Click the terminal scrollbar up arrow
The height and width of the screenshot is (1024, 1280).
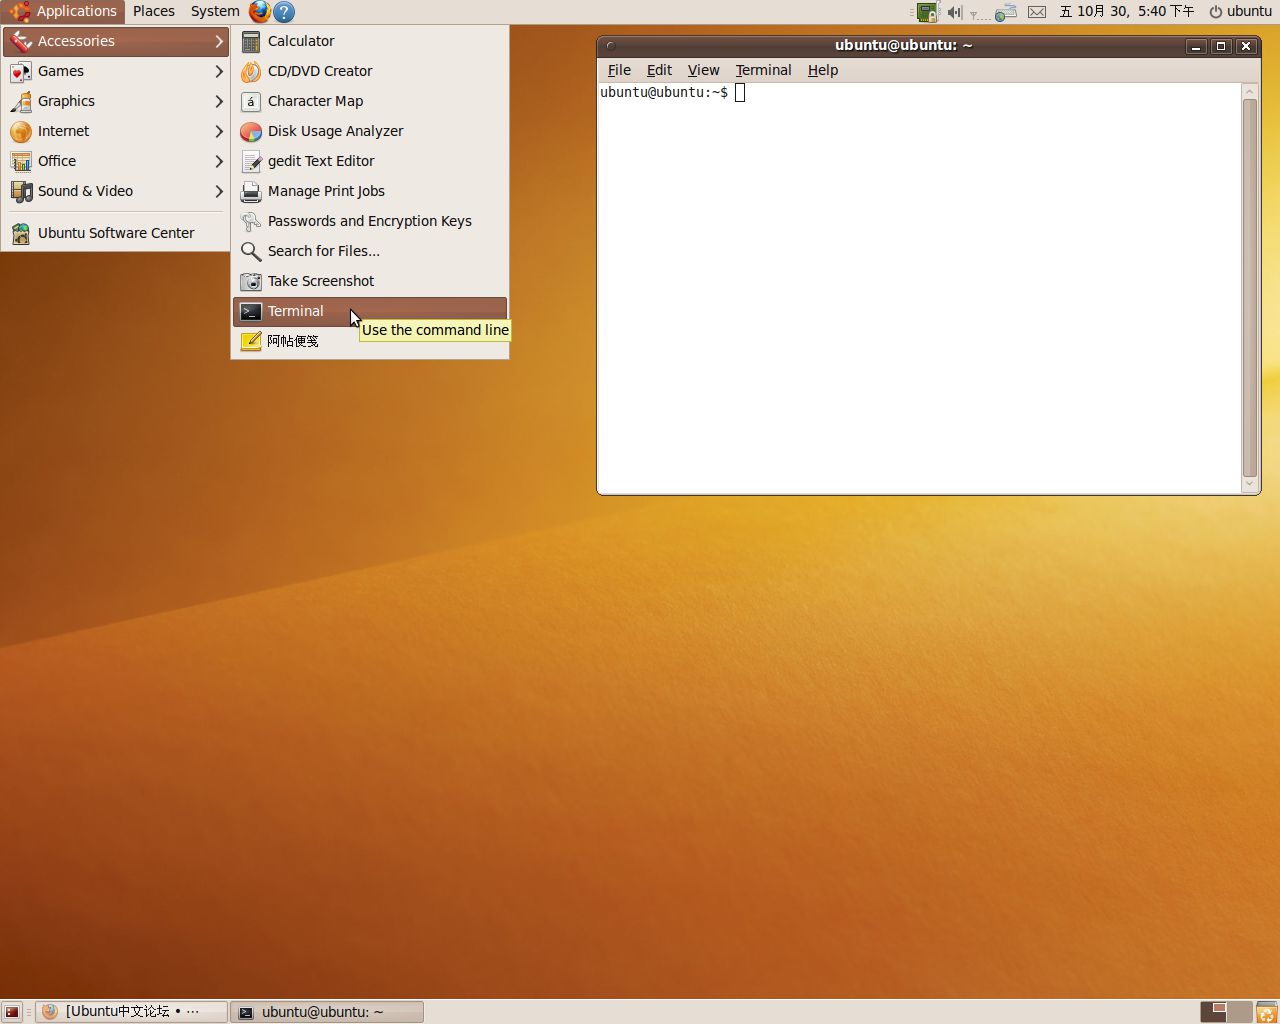click(x=1249, y=91)
